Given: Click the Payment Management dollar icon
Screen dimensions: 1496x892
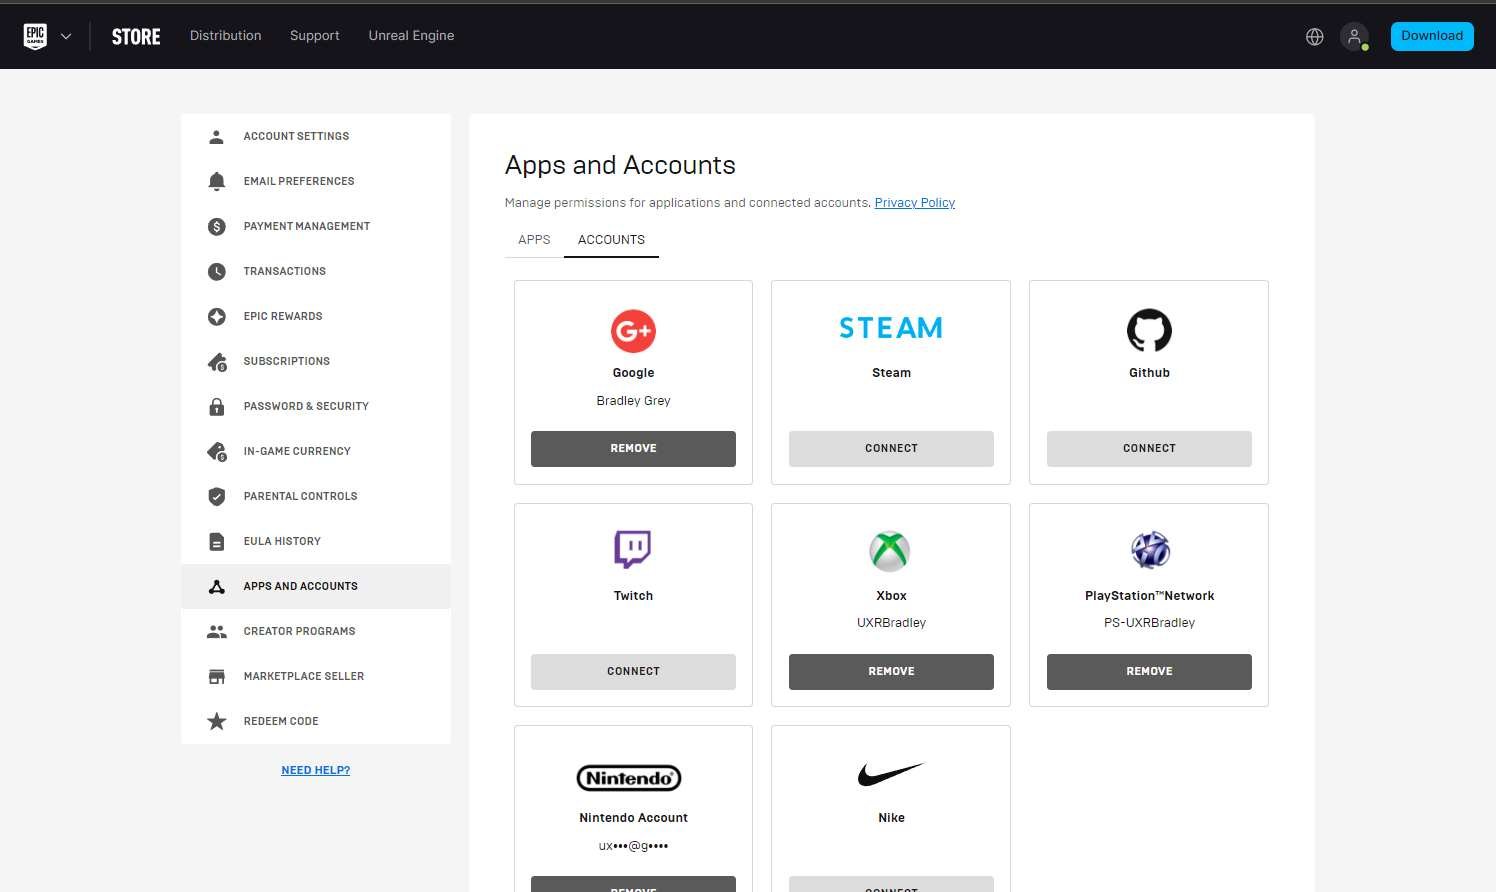Looking at the screenshot, I should [x=216, y=226].
